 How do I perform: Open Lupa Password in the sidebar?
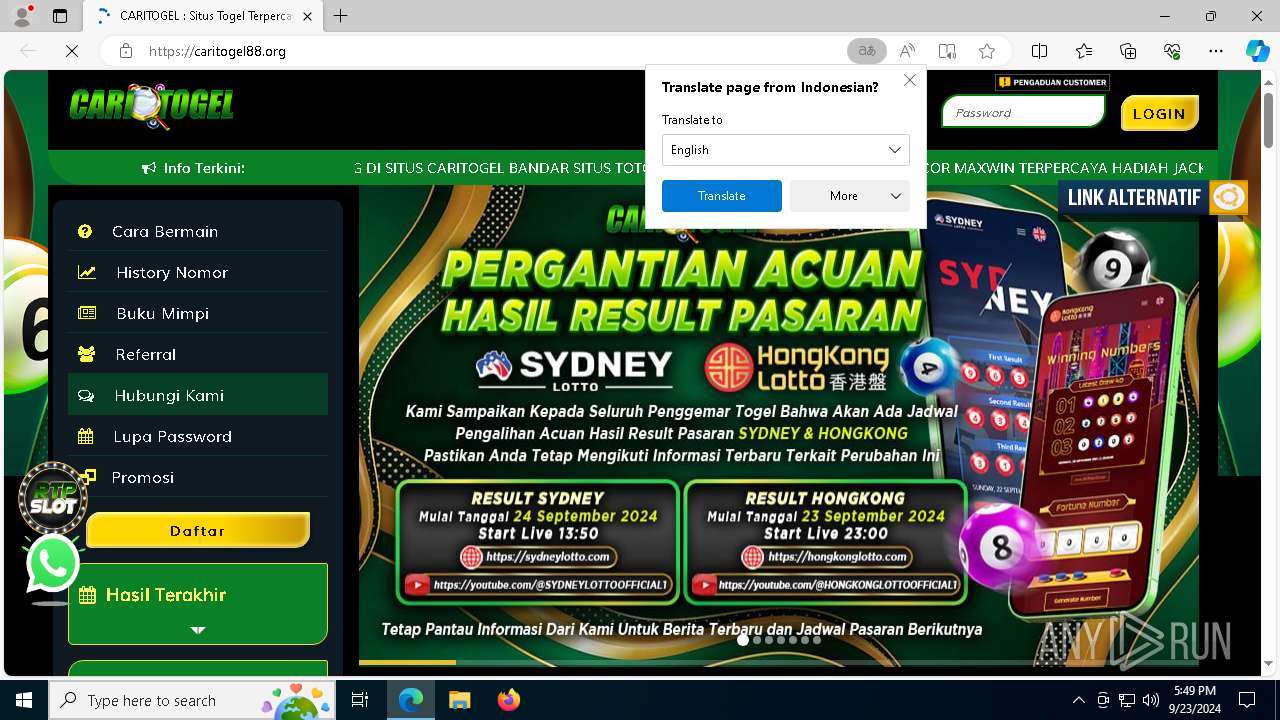(198, 436)
